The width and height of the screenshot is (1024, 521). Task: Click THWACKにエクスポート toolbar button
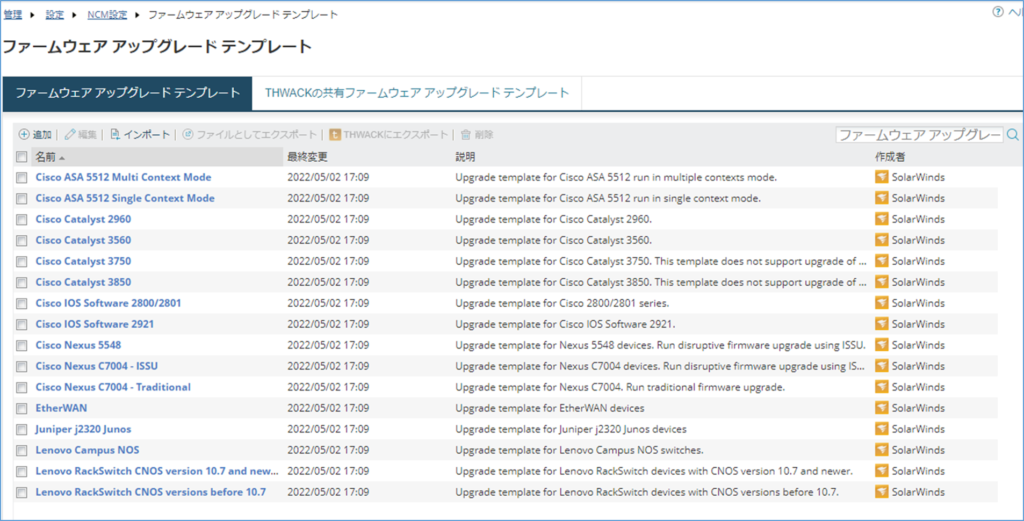(389, 135)
